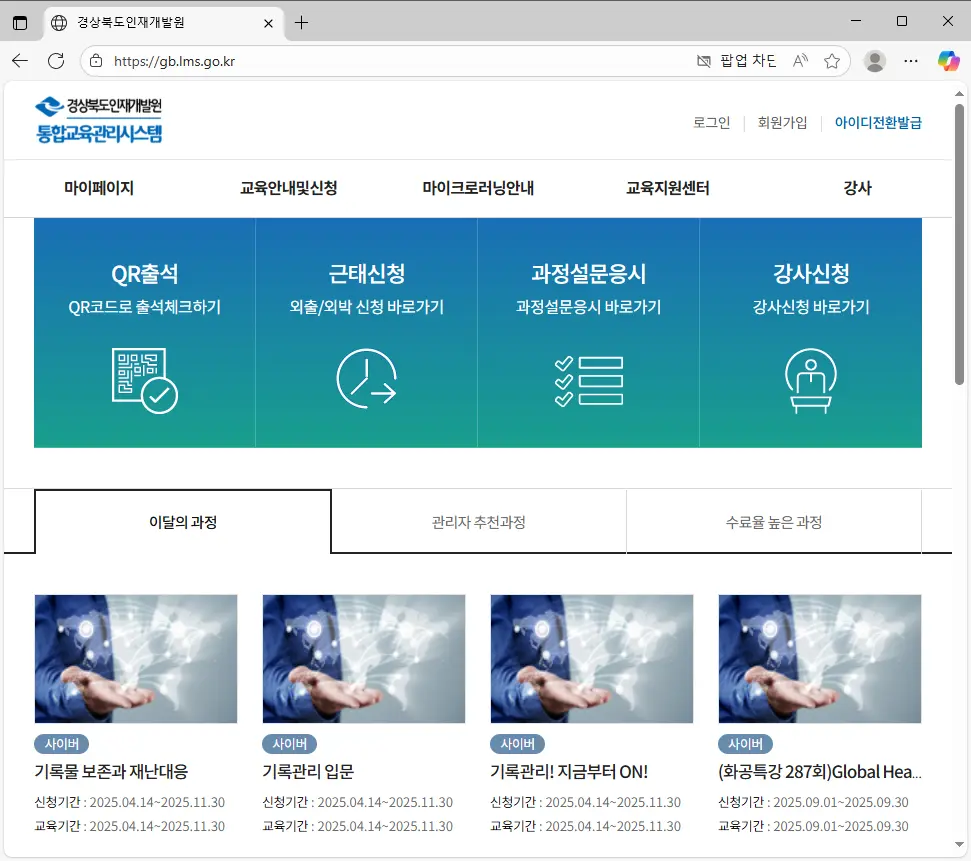Viewport: 971px width, 861px height.
Task: Click the QR code attendance icon
Action: click(145, 380)
